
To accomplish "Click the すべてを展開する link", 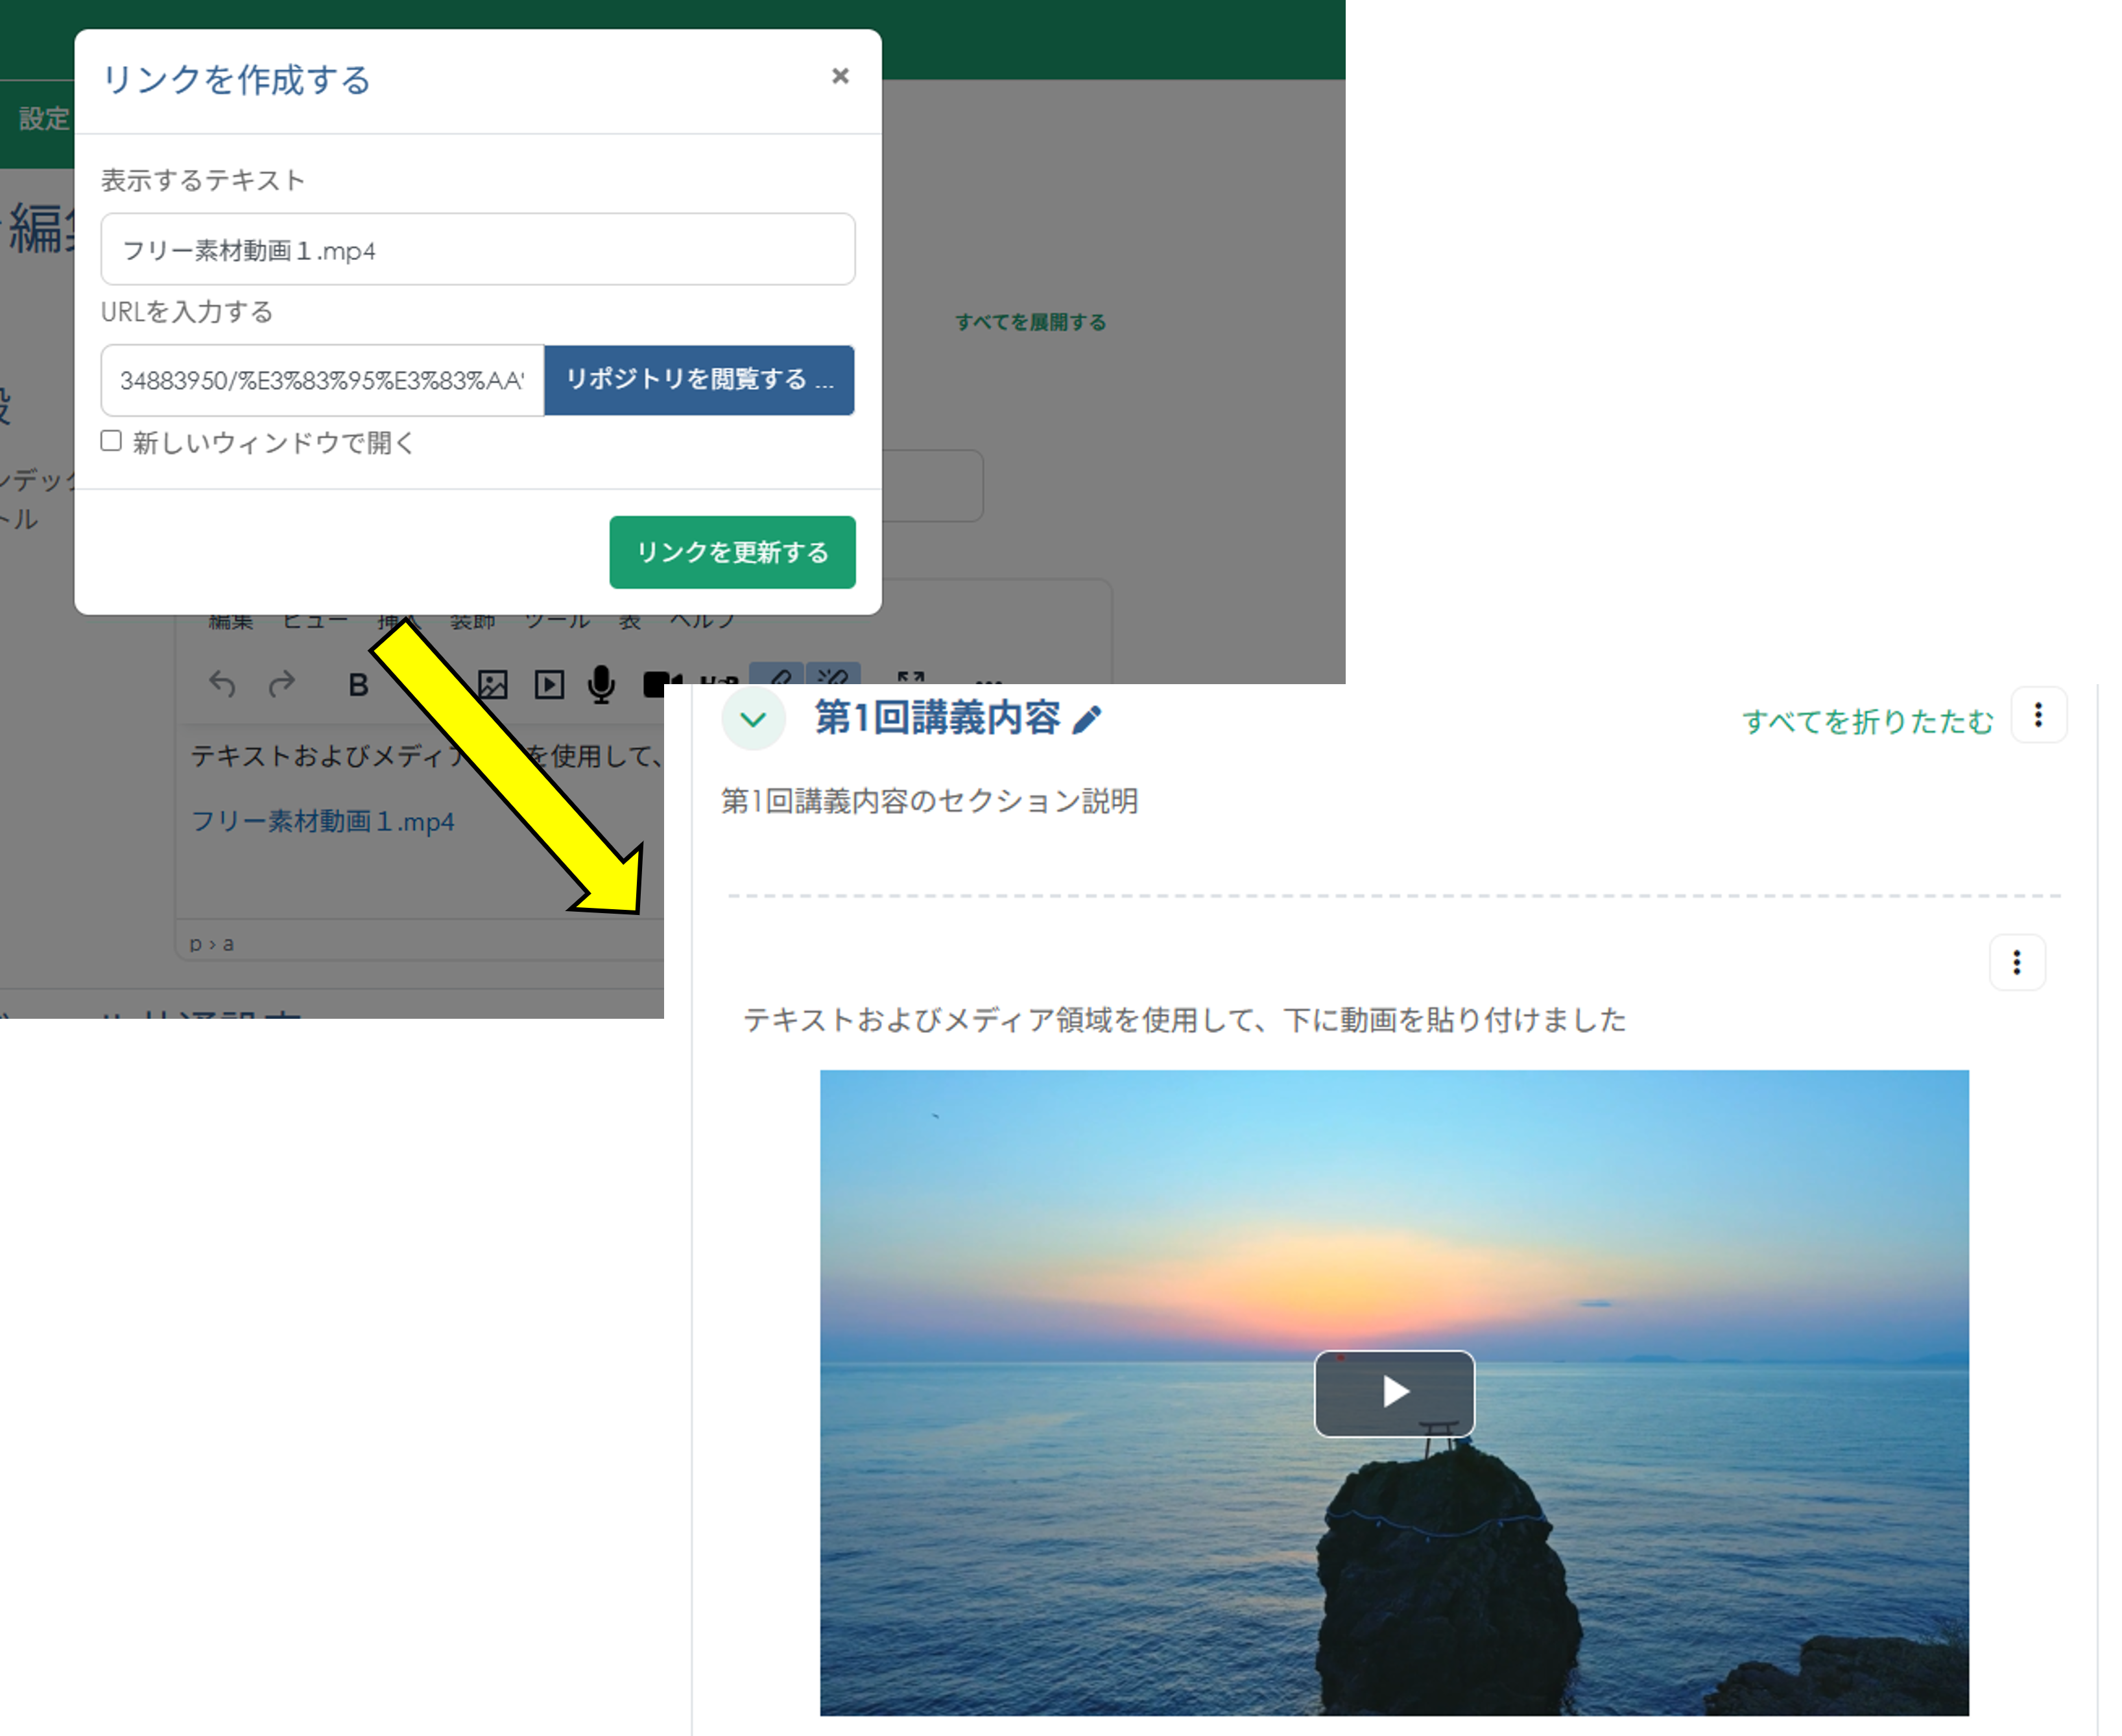I will point(1030,322).
